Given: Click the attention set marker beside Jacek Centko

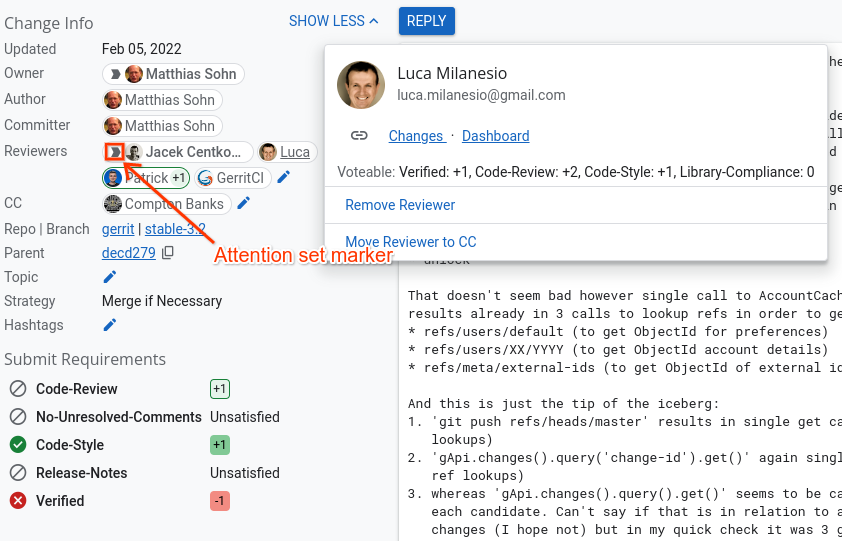Looking at the screenshot, I should tap(115, 152).
